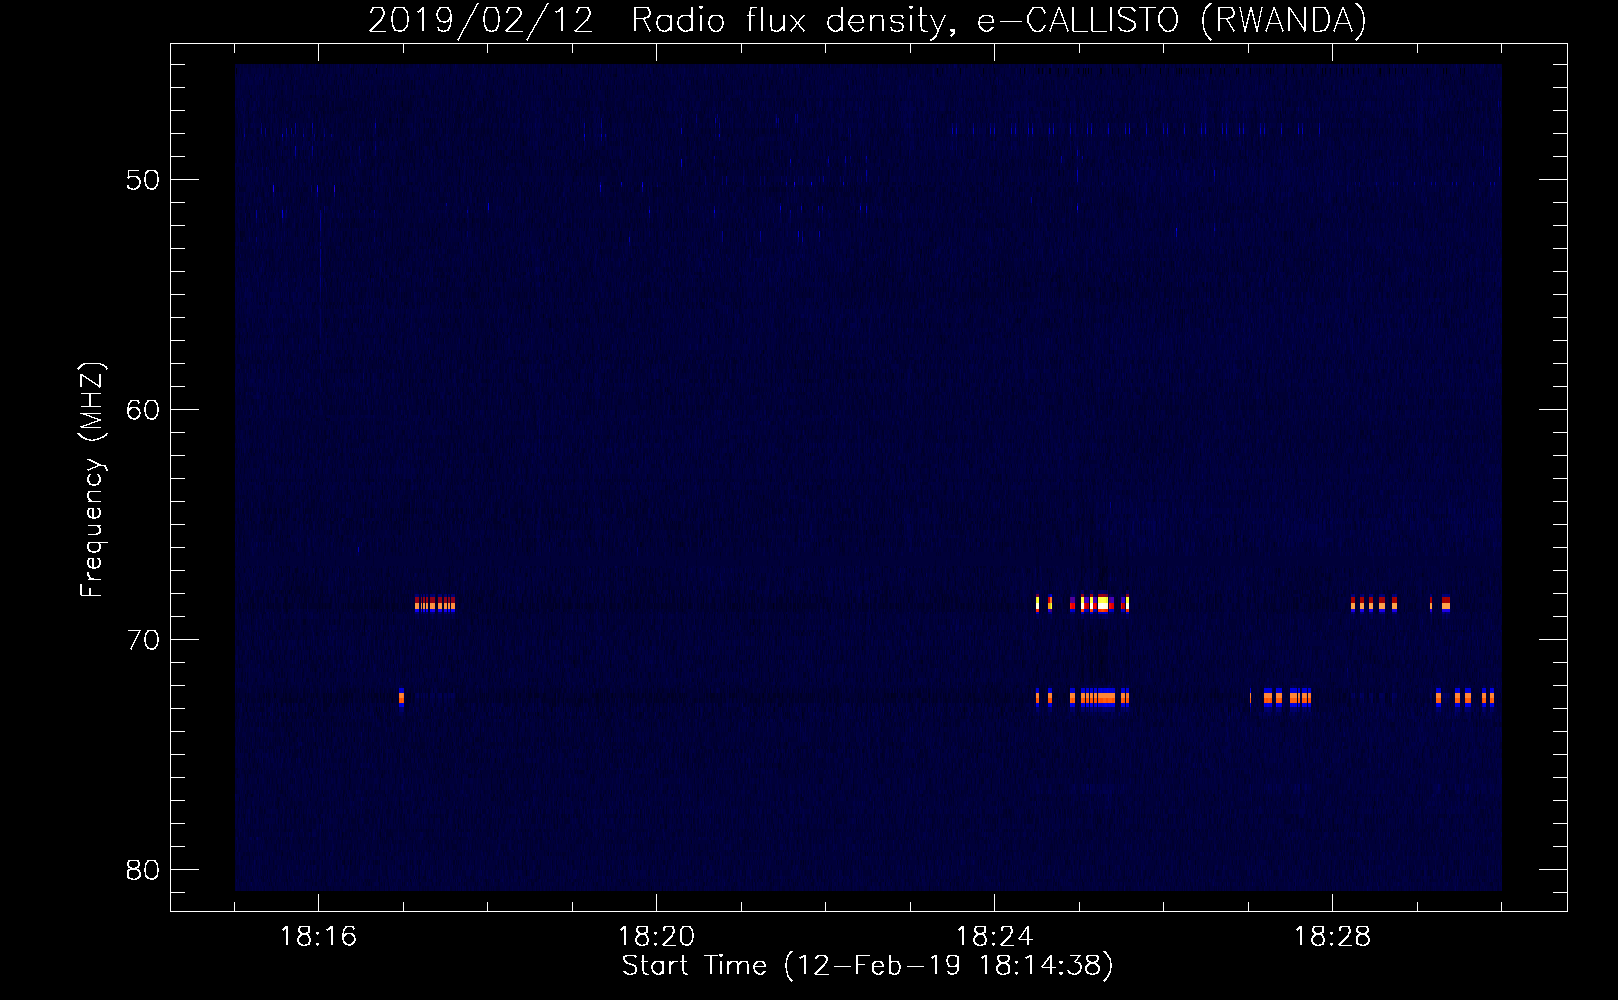1618x1000 pixels.
Task: Click the '50' frequency tick label
Action: pyautogui.click(x=143, y=180)
